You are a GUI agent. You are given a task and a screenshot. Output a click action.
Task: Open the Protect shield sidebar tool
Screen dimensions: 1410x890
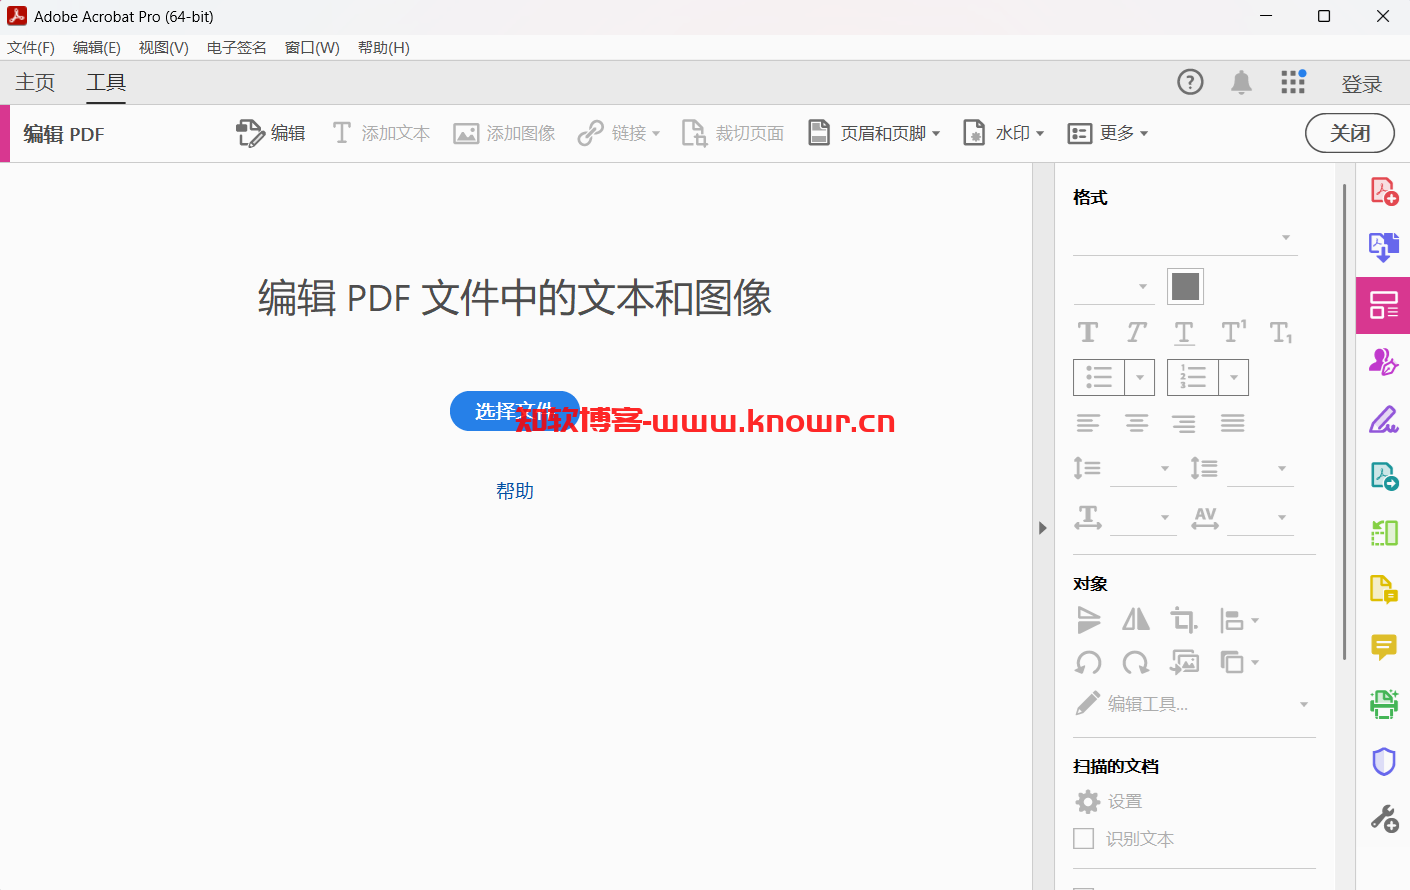1384,762
